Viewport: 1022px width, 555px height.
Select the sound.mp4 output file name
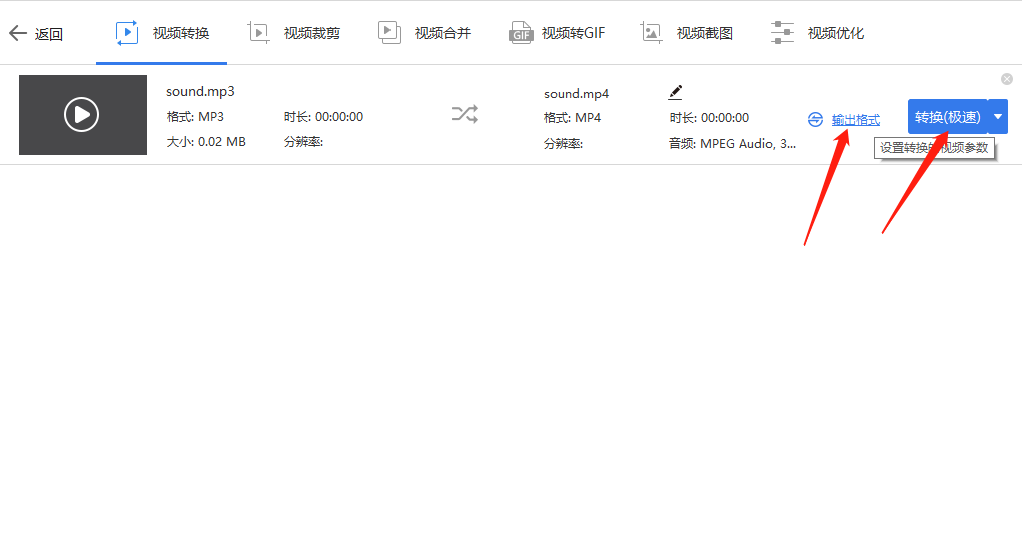coord(576,94)
